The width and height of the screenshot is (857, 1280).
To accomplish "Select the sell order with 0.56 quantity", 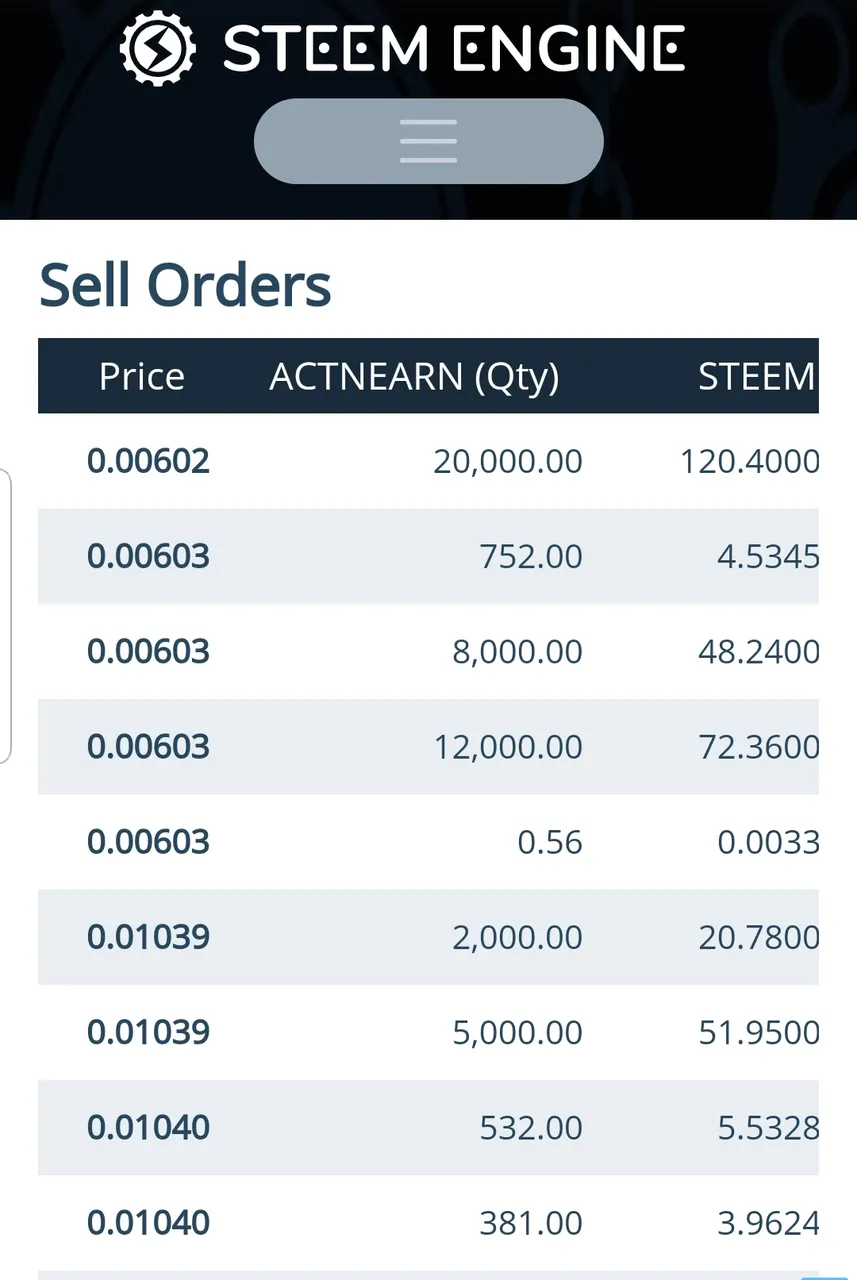I will pyautogui.click(x=428, y=841).
